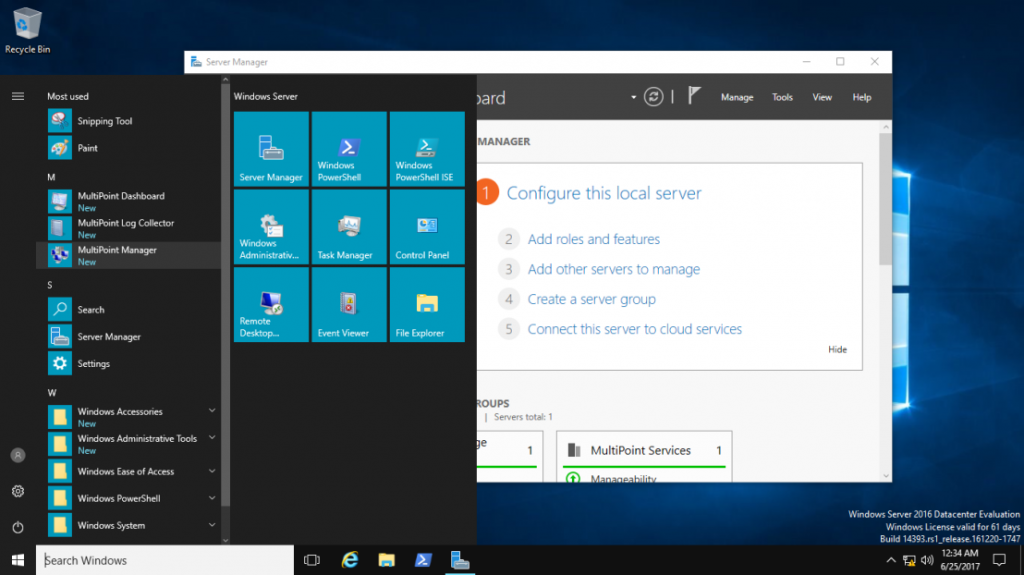Hide the Server Manager welcome tile
This screenshot has height=575, width=1024.
pos(837,350)
